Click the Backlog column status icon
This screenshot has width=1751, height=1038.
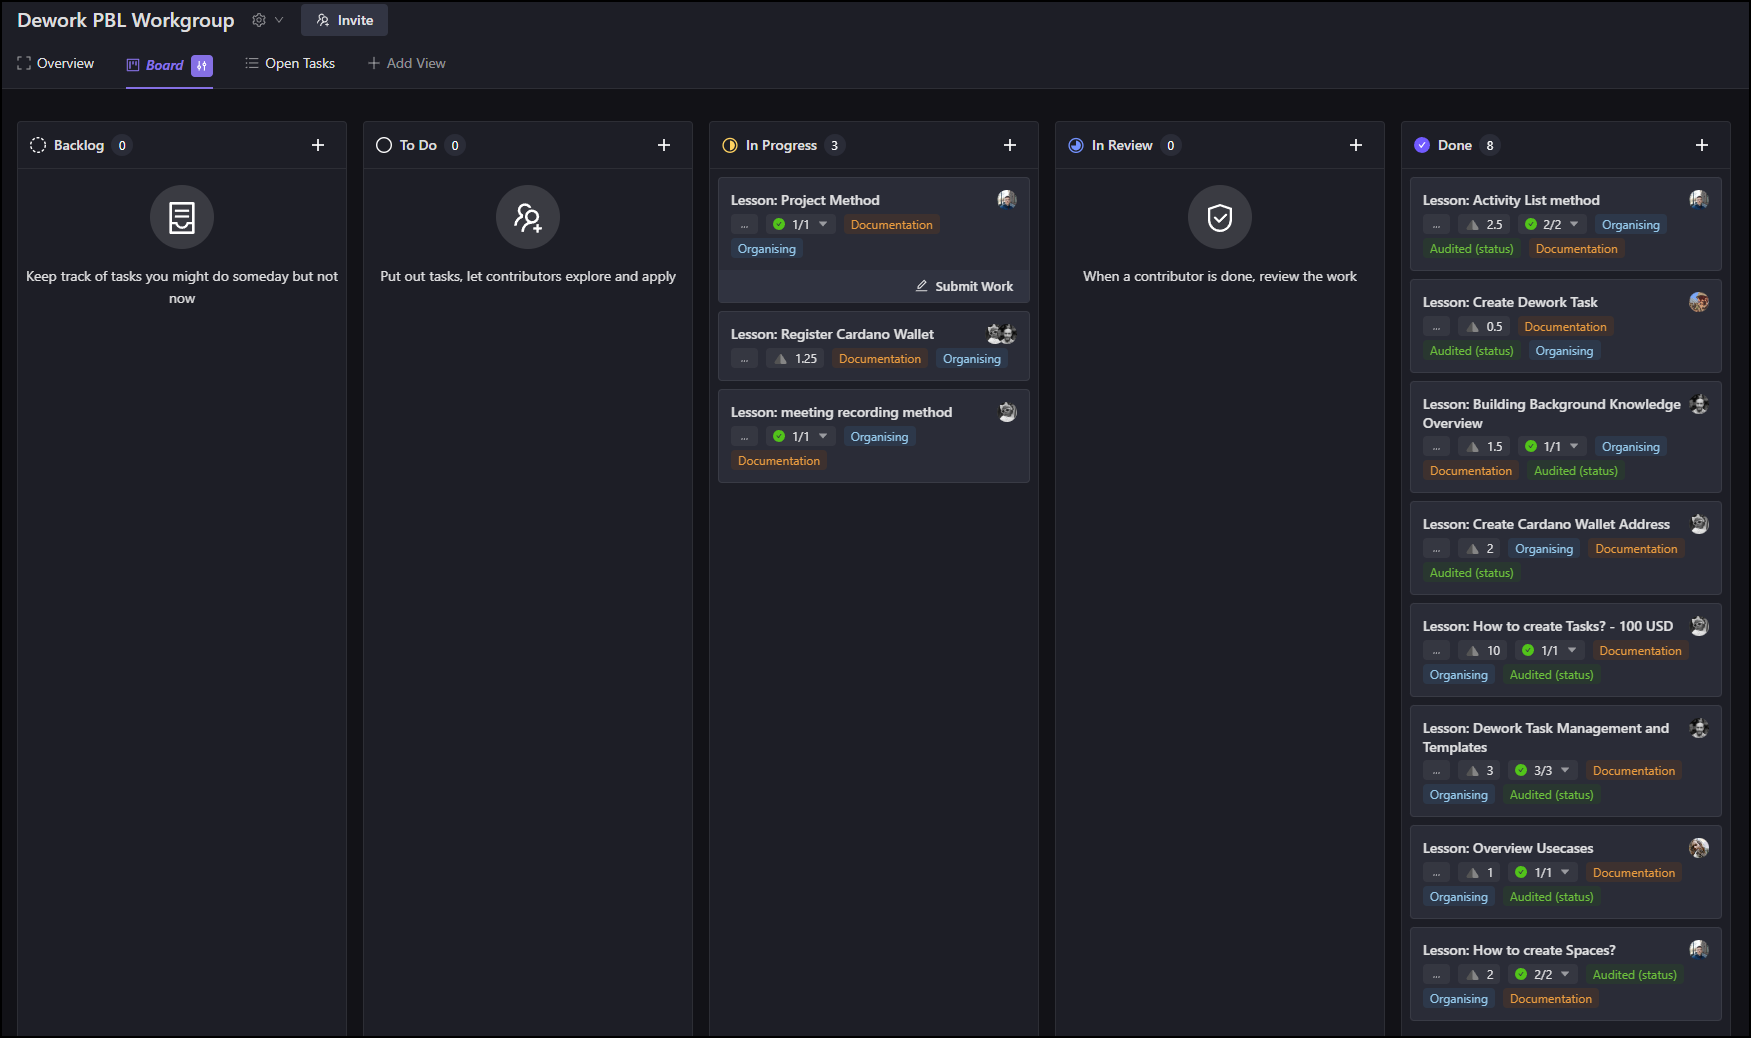(x=38, y=145)
